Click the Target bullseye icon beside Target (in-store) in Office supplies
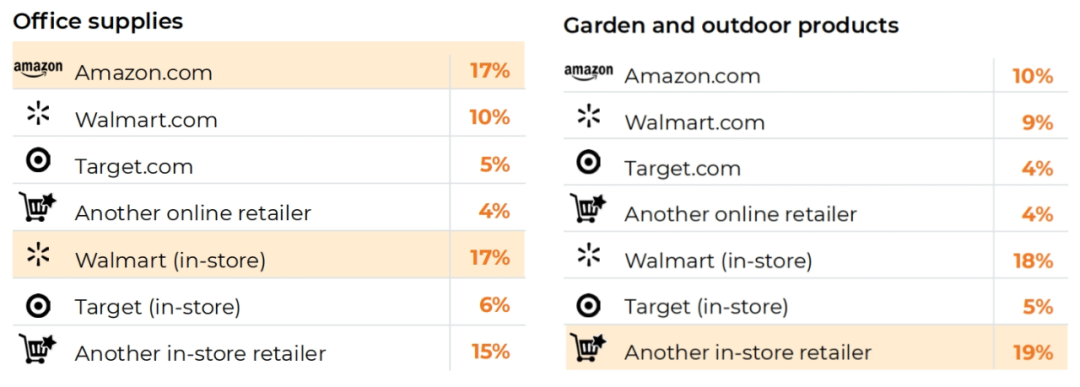The height and width of the screenshot is (387, 1080). [x=38, y=305]
